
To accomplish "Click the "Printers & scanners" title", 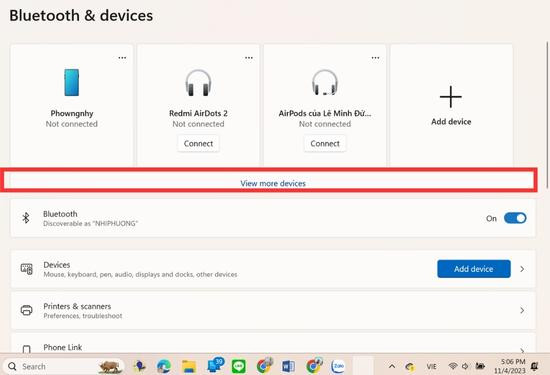I will (x=77, y=306).
